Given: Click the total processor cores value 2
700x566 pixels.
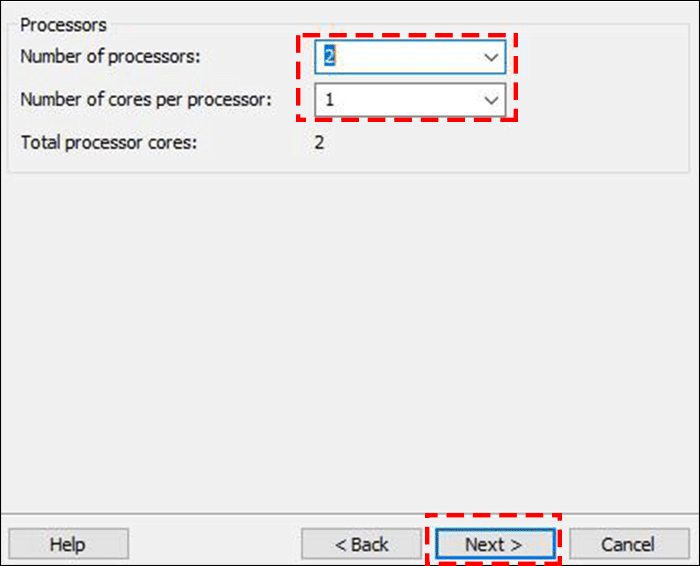Looking at the screenshot, I should pos(320,142).
